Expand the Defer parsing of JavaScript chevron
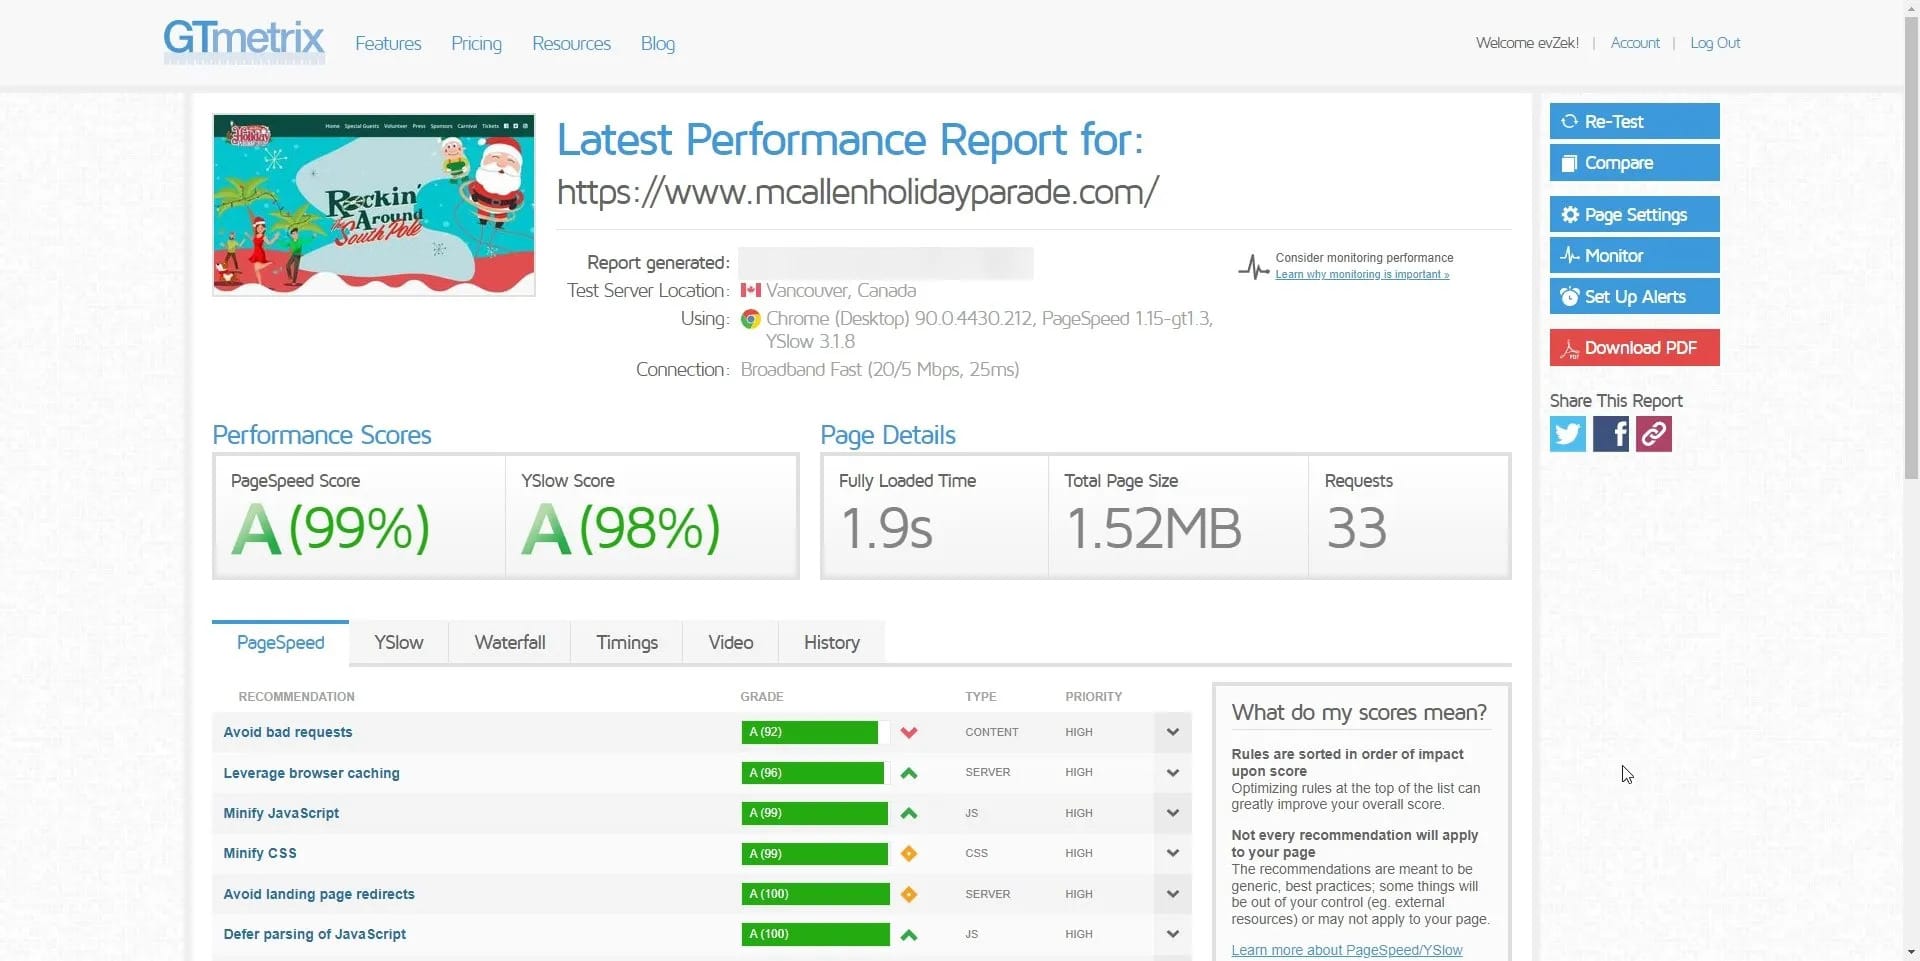 (1172, 935)
